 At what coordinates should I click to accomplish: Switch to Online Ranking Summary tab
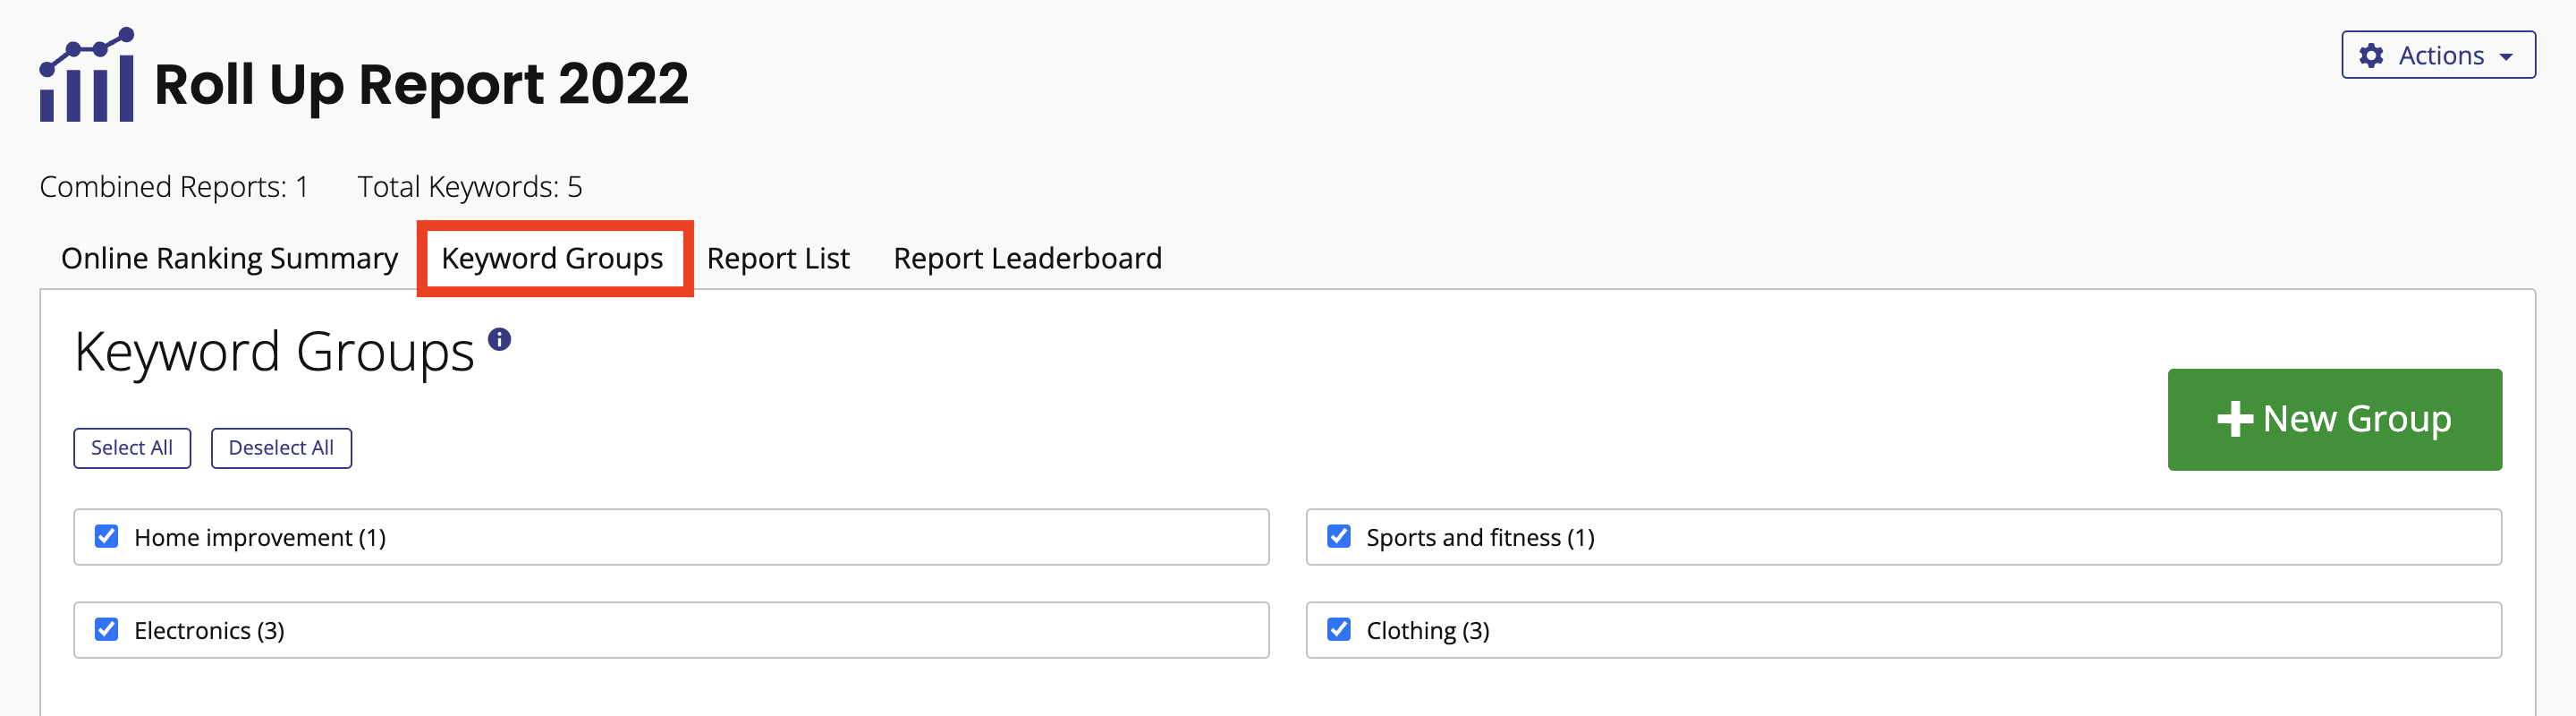point(229,258)
